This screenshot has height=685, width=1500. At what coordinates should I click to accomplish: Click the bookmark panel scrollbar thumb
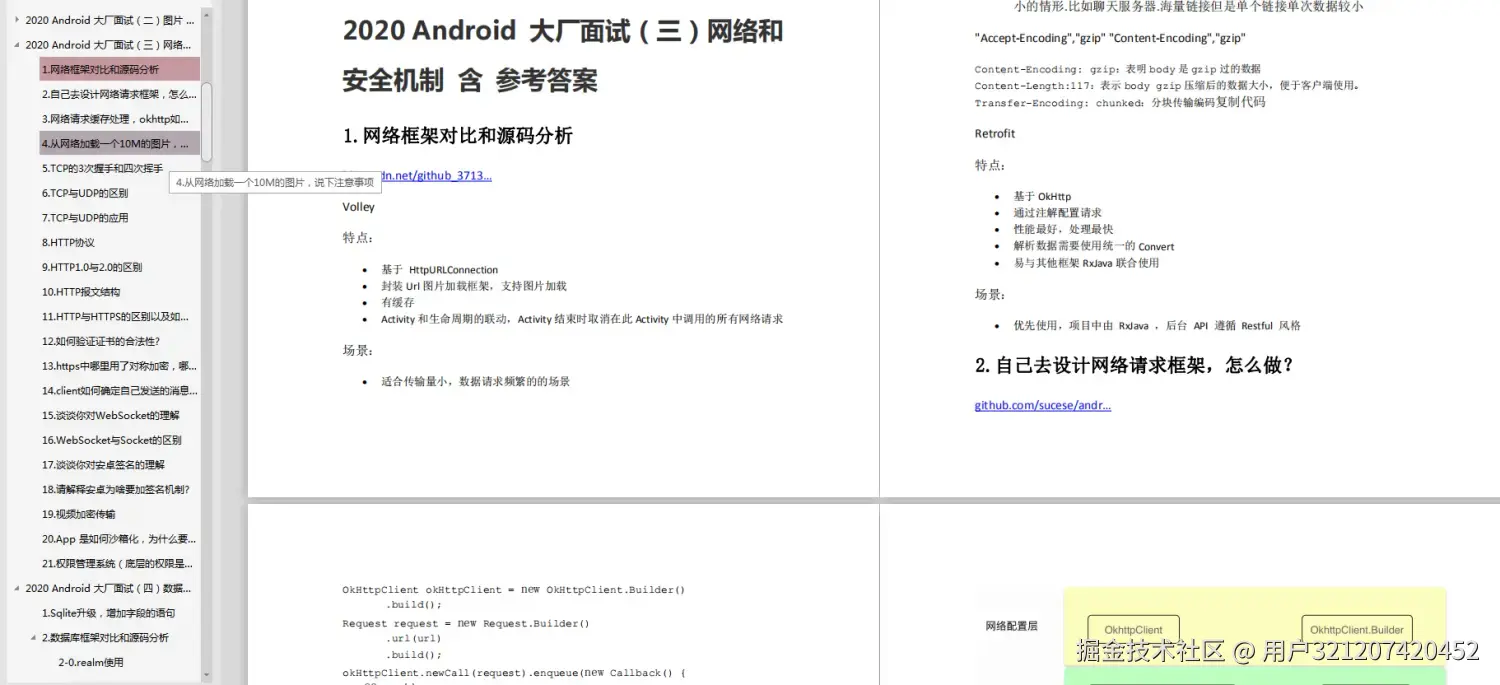coord(207,122)
